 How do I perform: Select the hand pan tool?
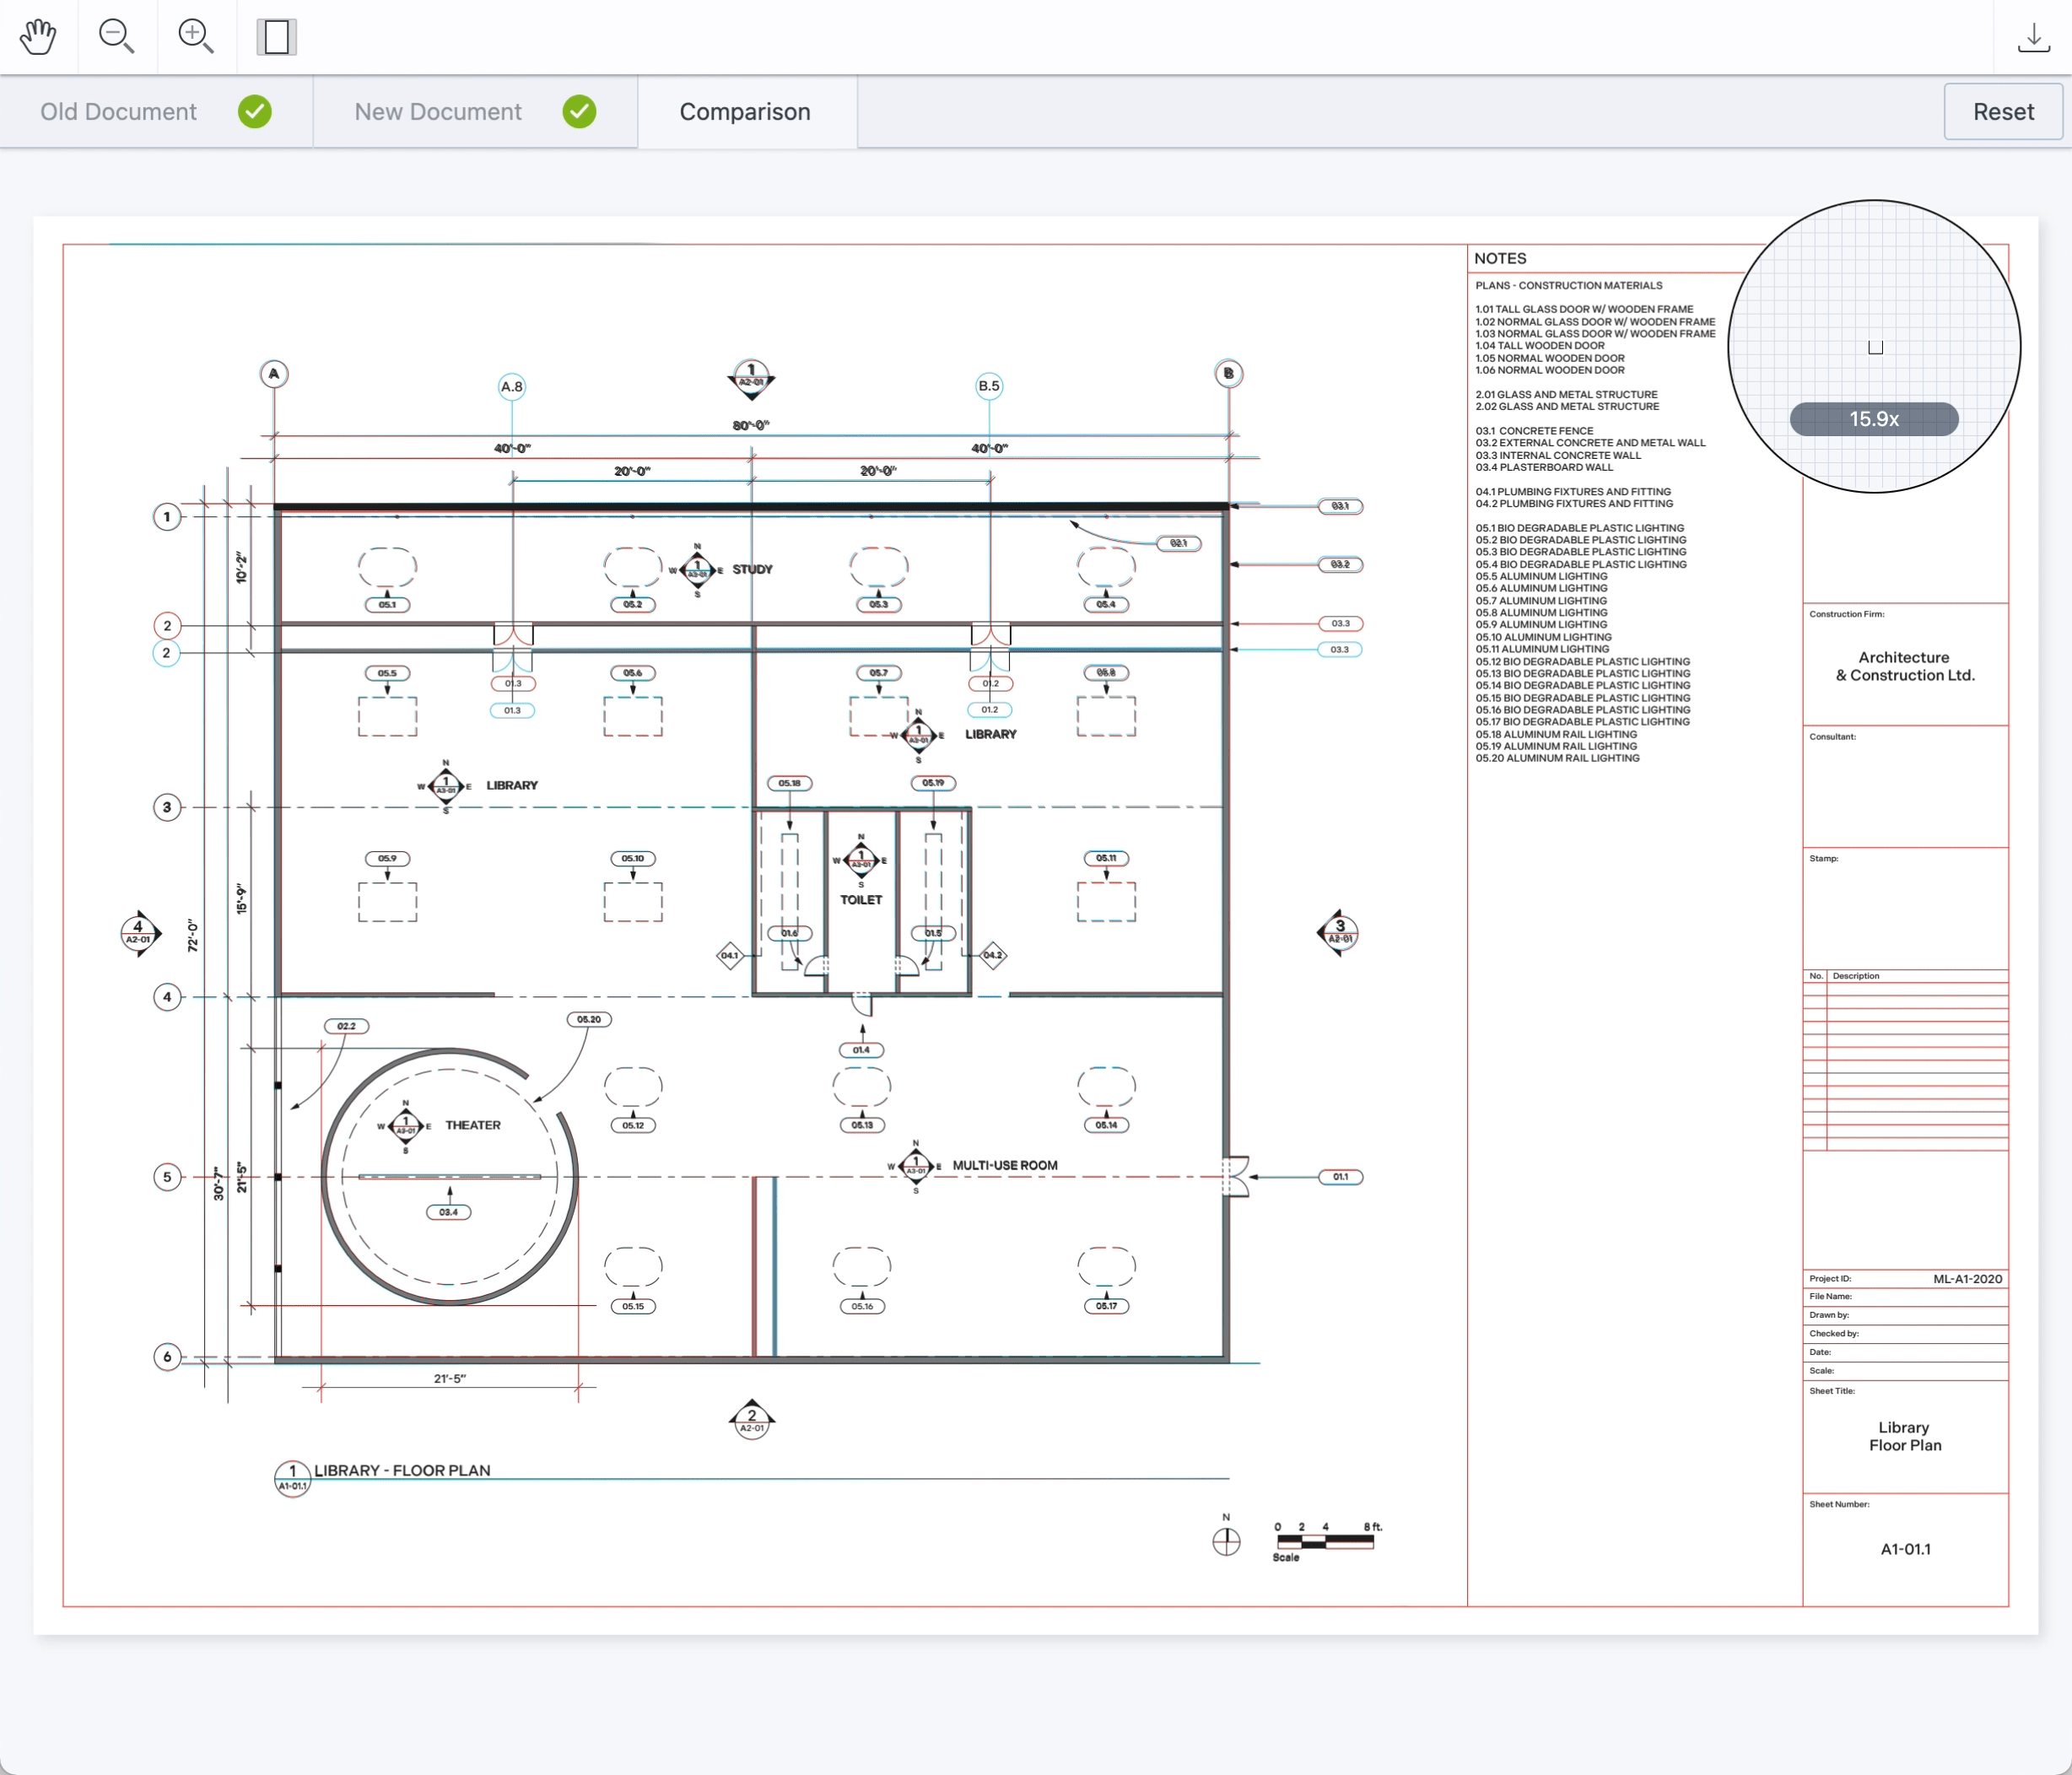pyautogui.click(x=38, y=37)
